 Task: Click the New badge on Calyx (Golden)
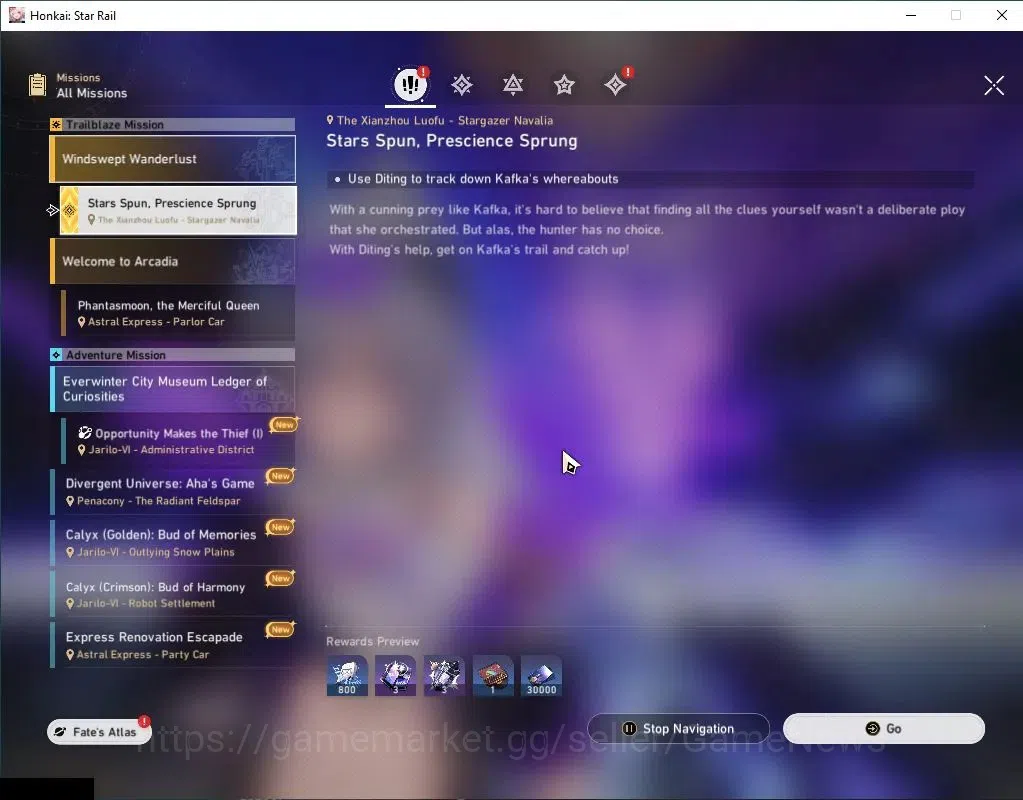(281, 527)
